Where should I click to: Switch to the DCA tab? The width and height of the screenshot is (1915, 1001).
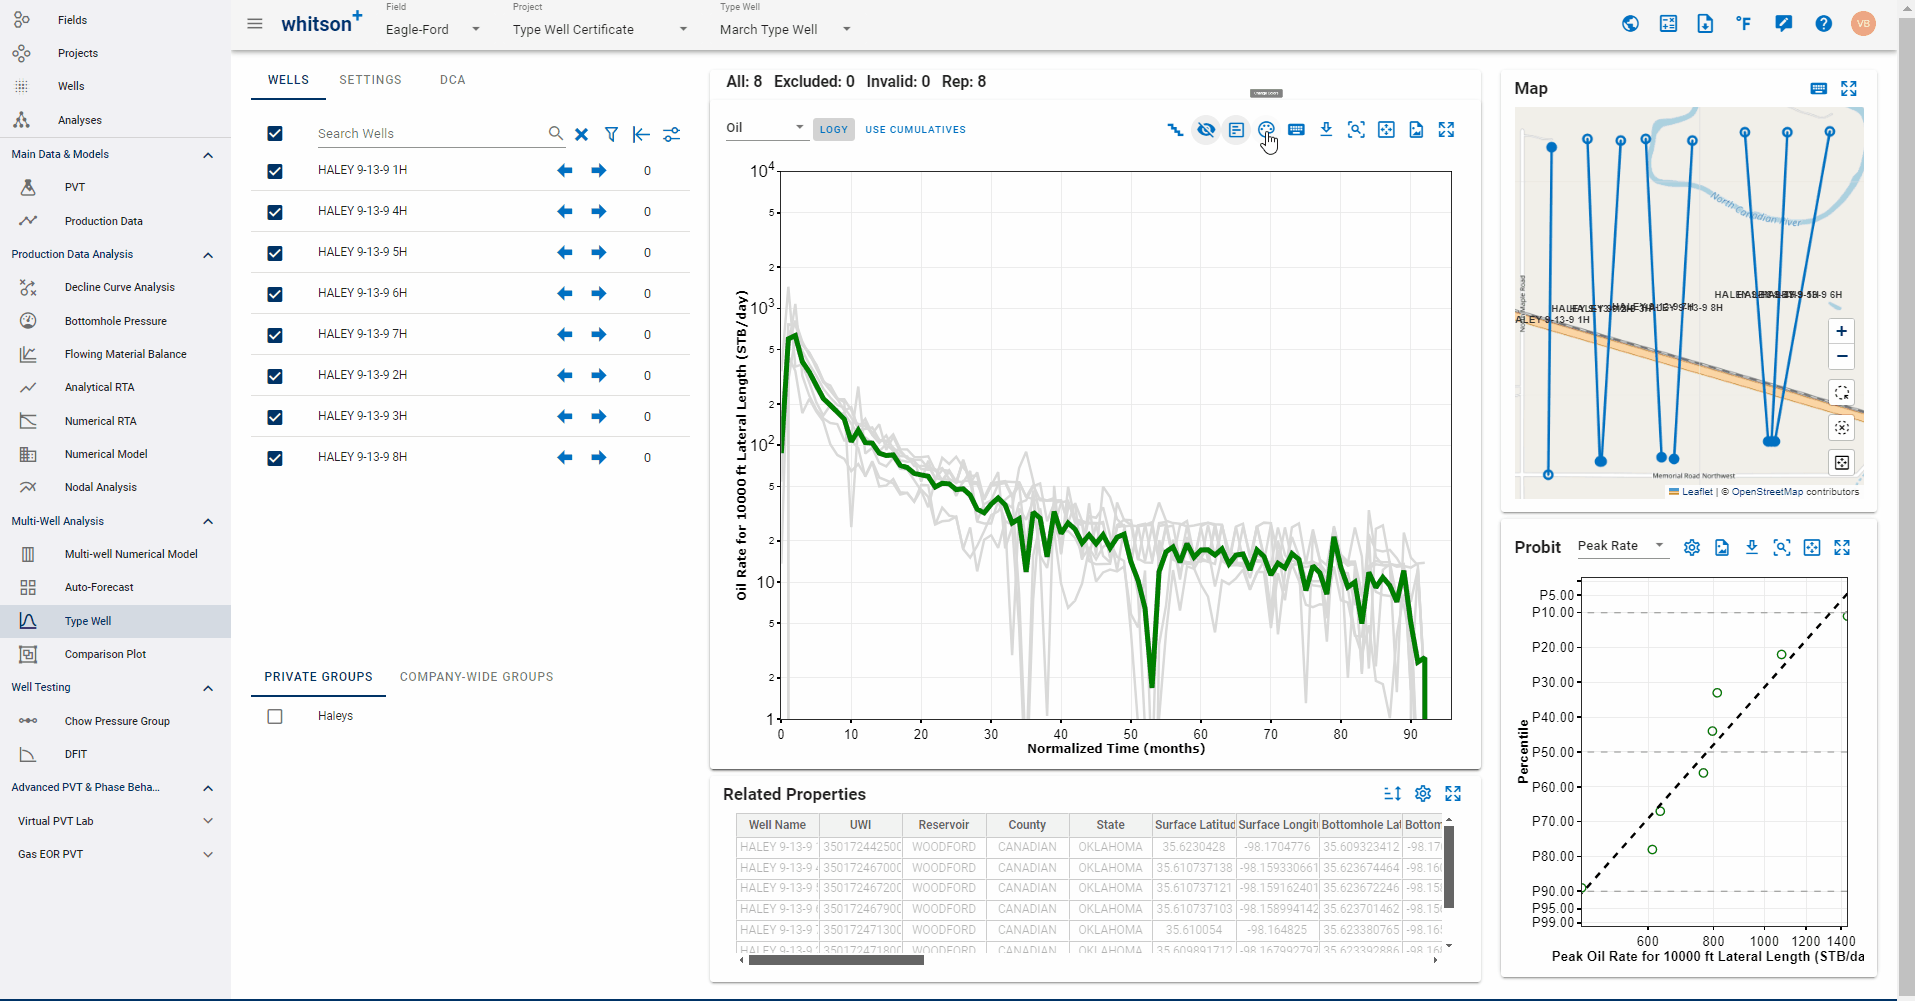pos(452,80)
